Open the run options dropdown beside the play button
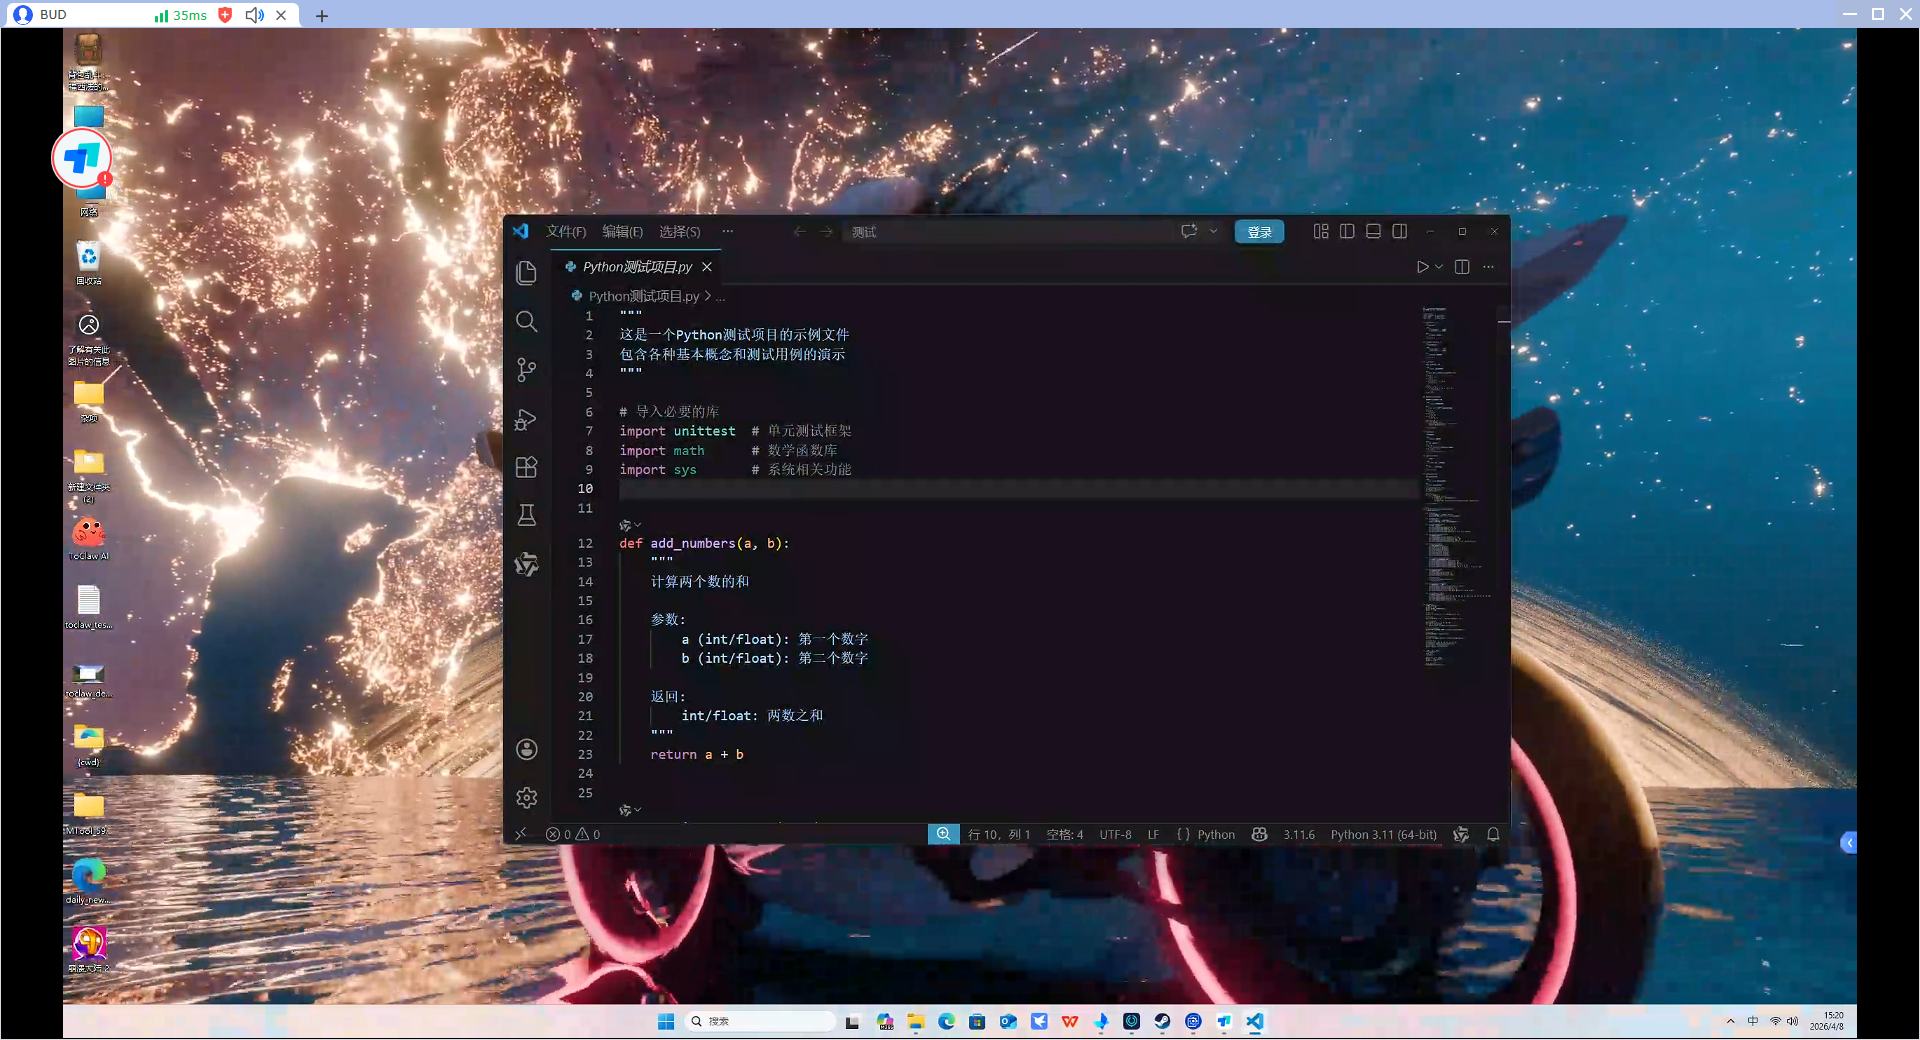Screen dimensions: 1920x1040 coord(1439,267)
